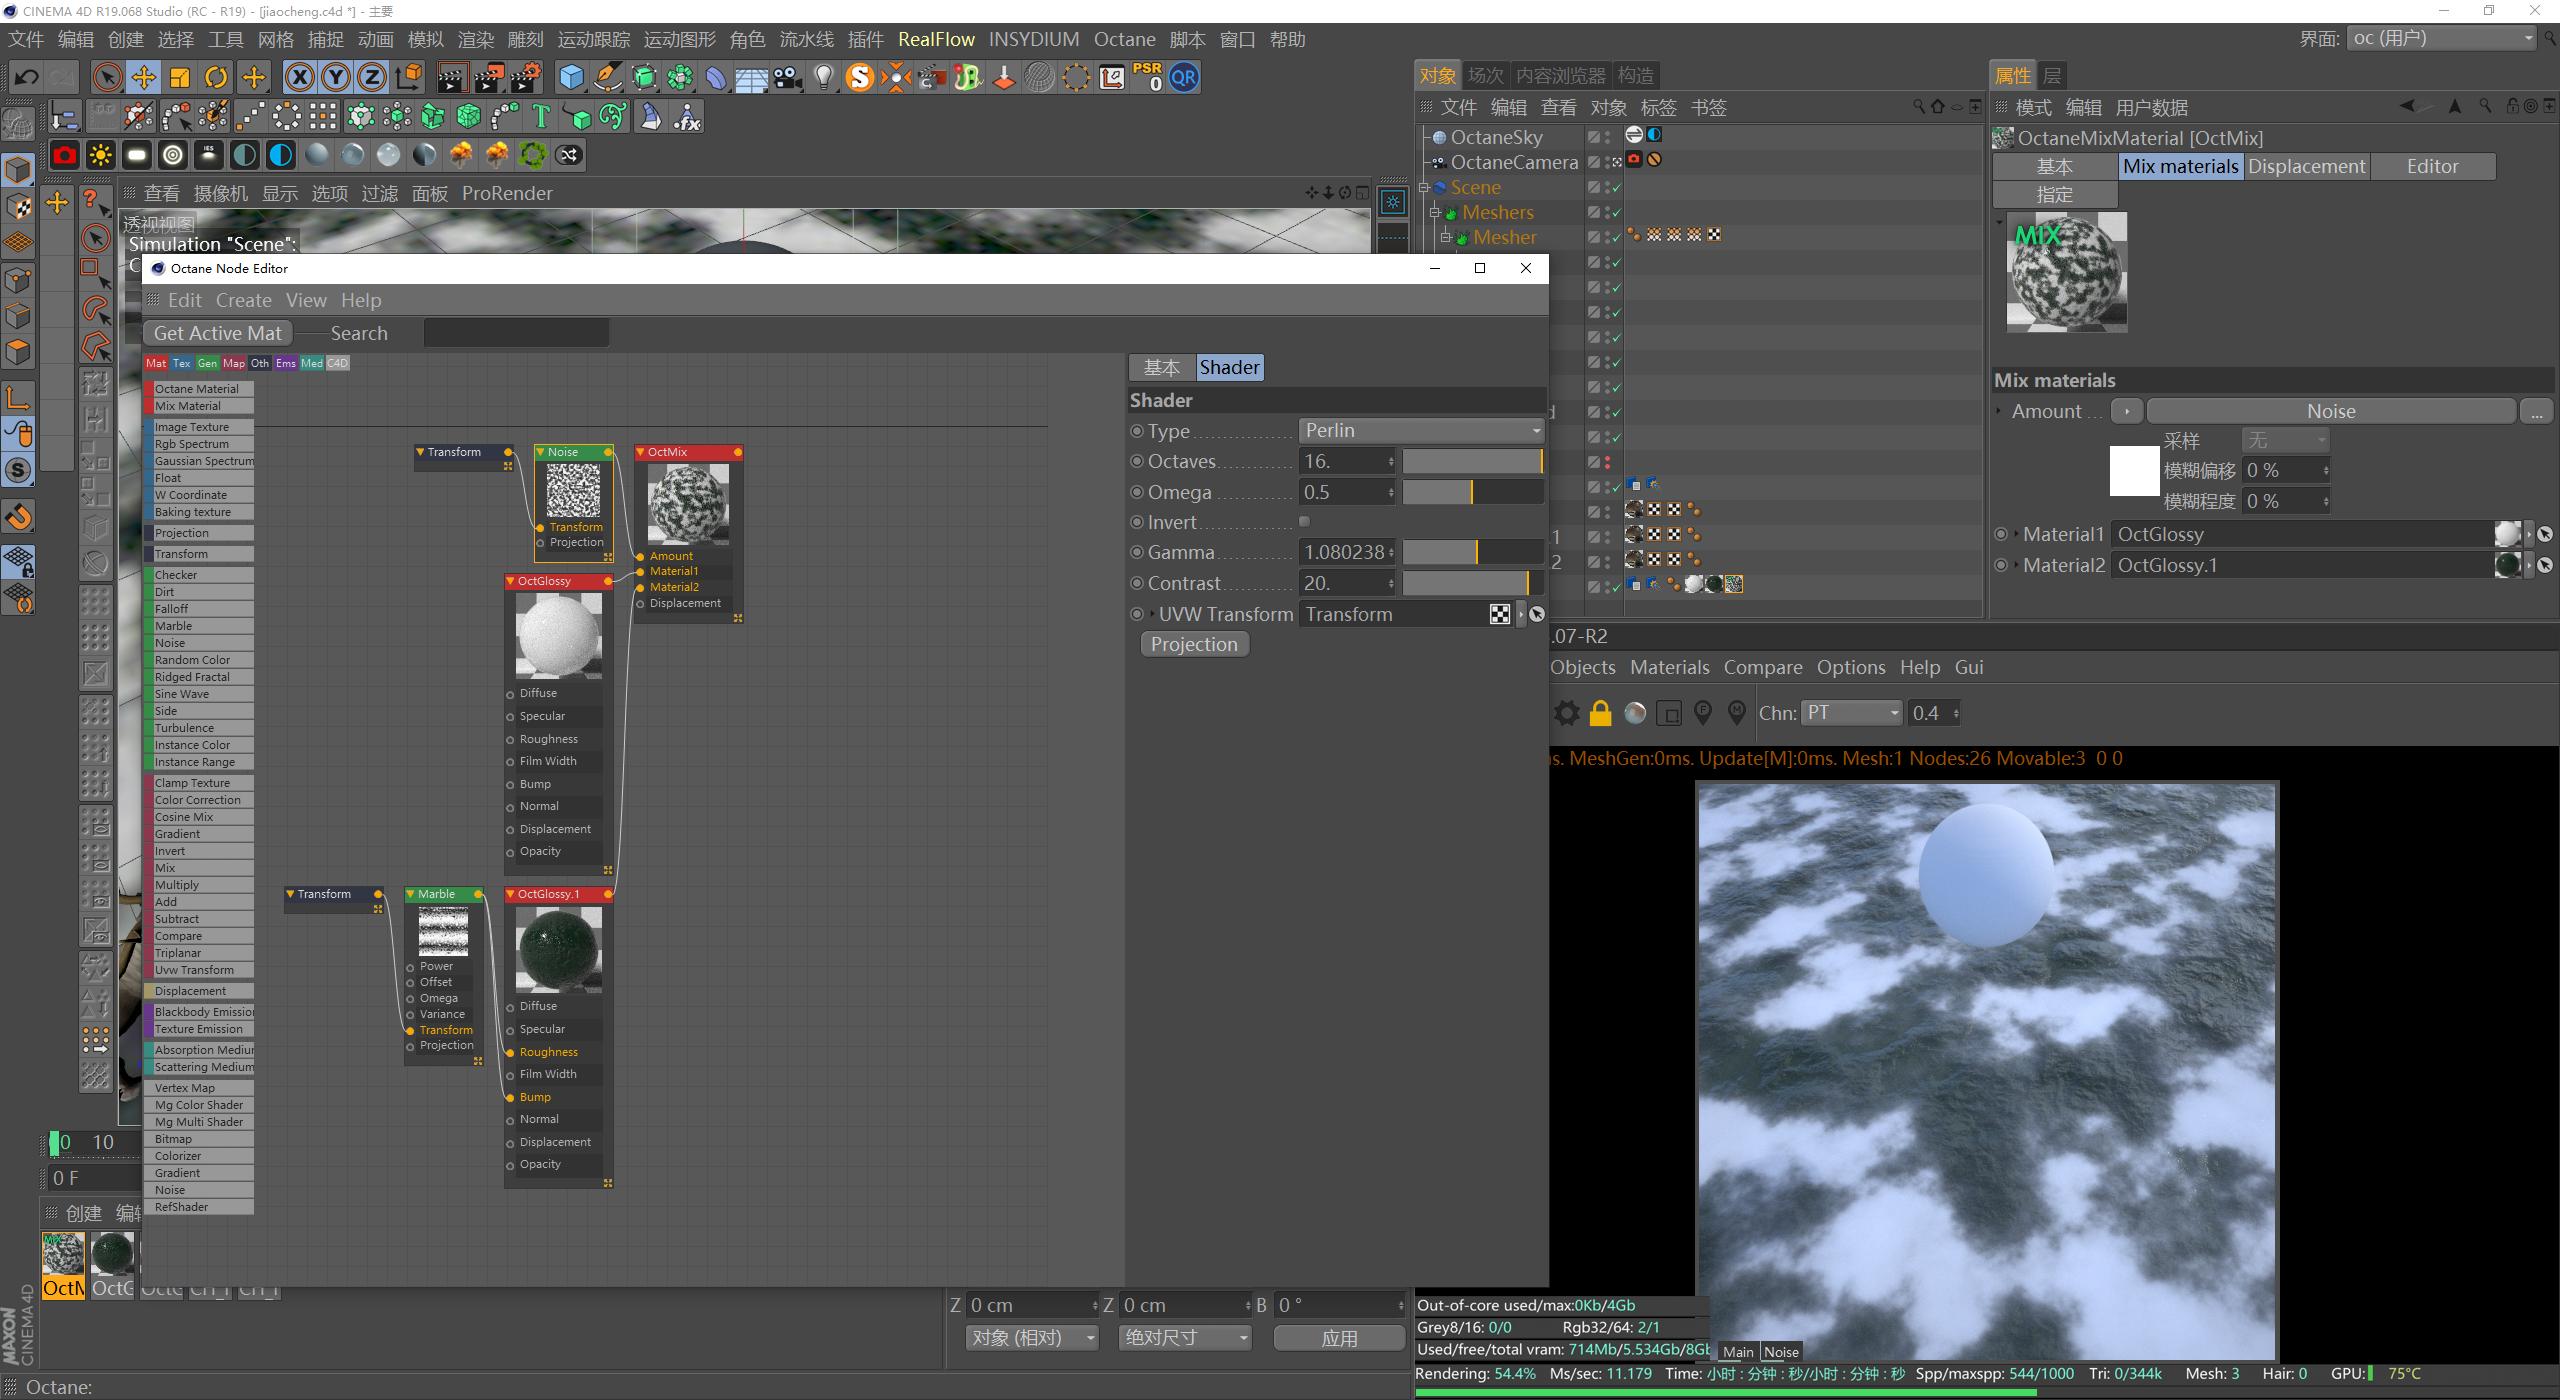
Task: Click the Get Active Mat button
Action: tap(217, 333)
